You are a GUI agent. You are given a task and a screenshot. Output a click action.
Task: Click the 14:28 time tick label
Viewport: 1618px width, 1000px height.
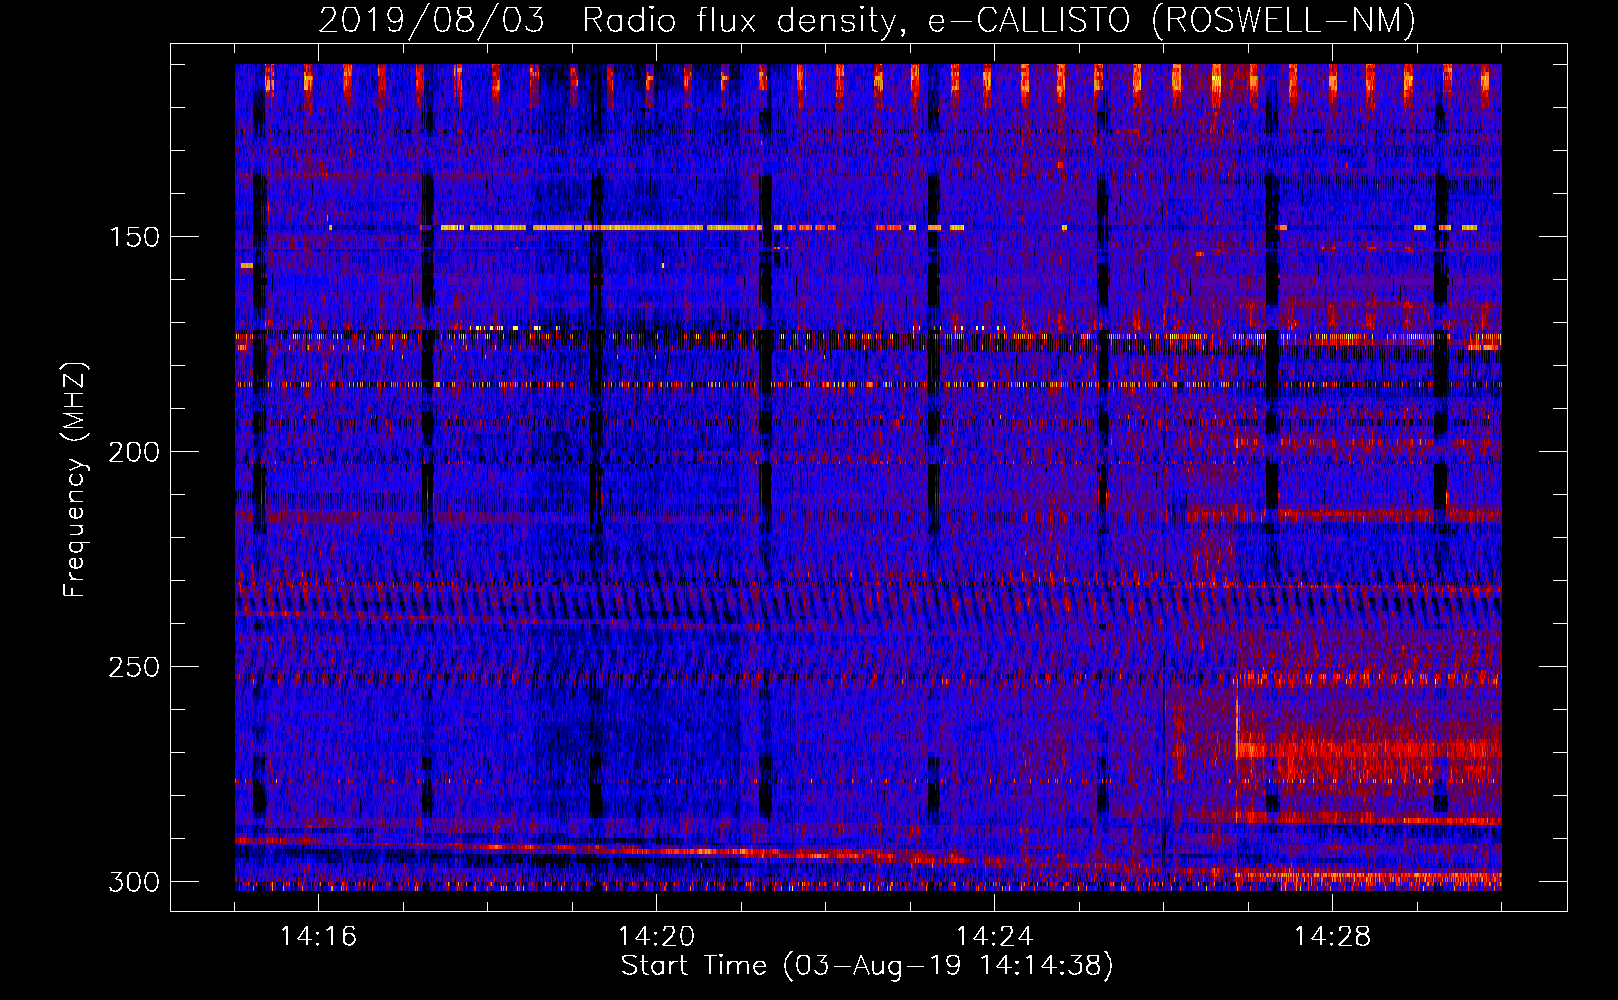coord(1332,936)
